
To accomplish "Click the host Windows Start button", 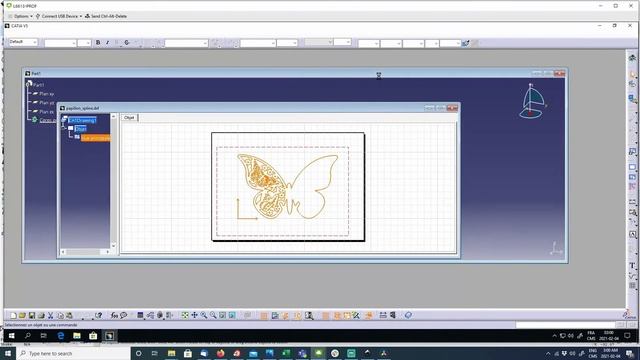I will (8, 353).
